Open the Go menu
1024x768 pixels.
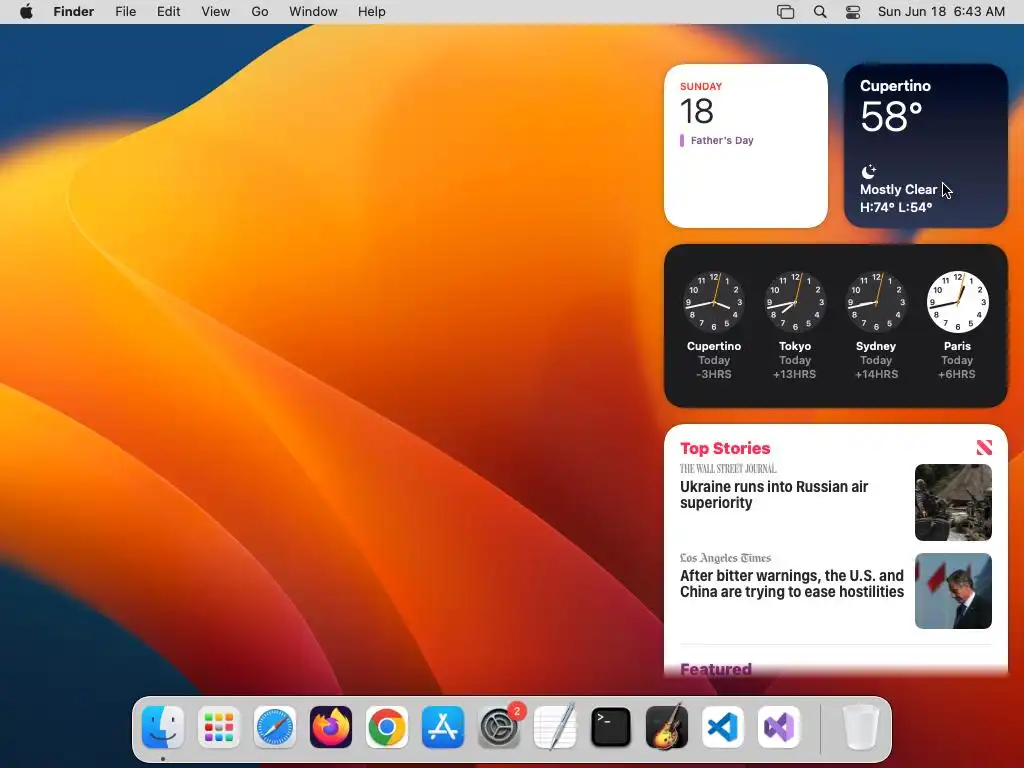[260, 12]
